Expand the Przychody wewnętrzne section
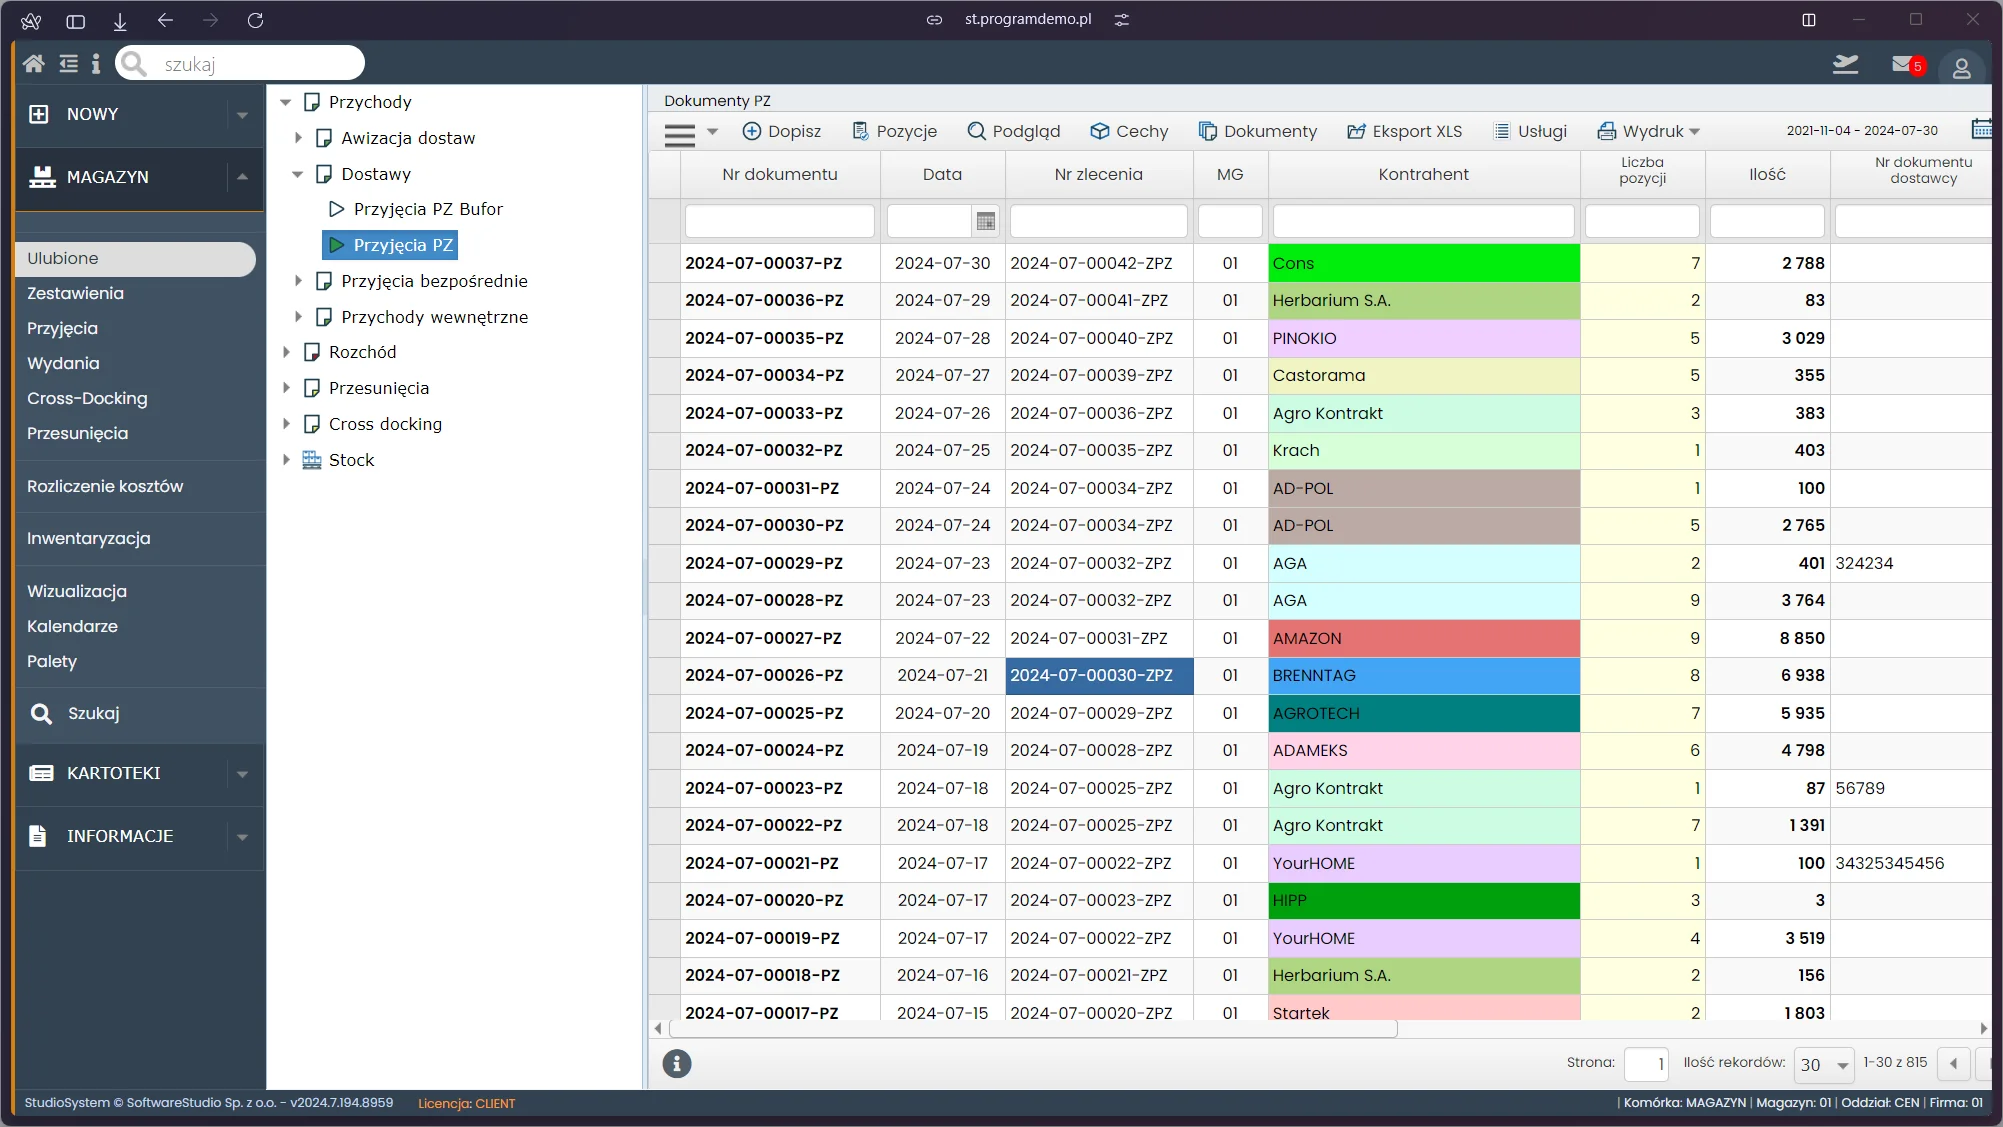This screenshot has height=1127, width=2003. [x=290, y=318]
